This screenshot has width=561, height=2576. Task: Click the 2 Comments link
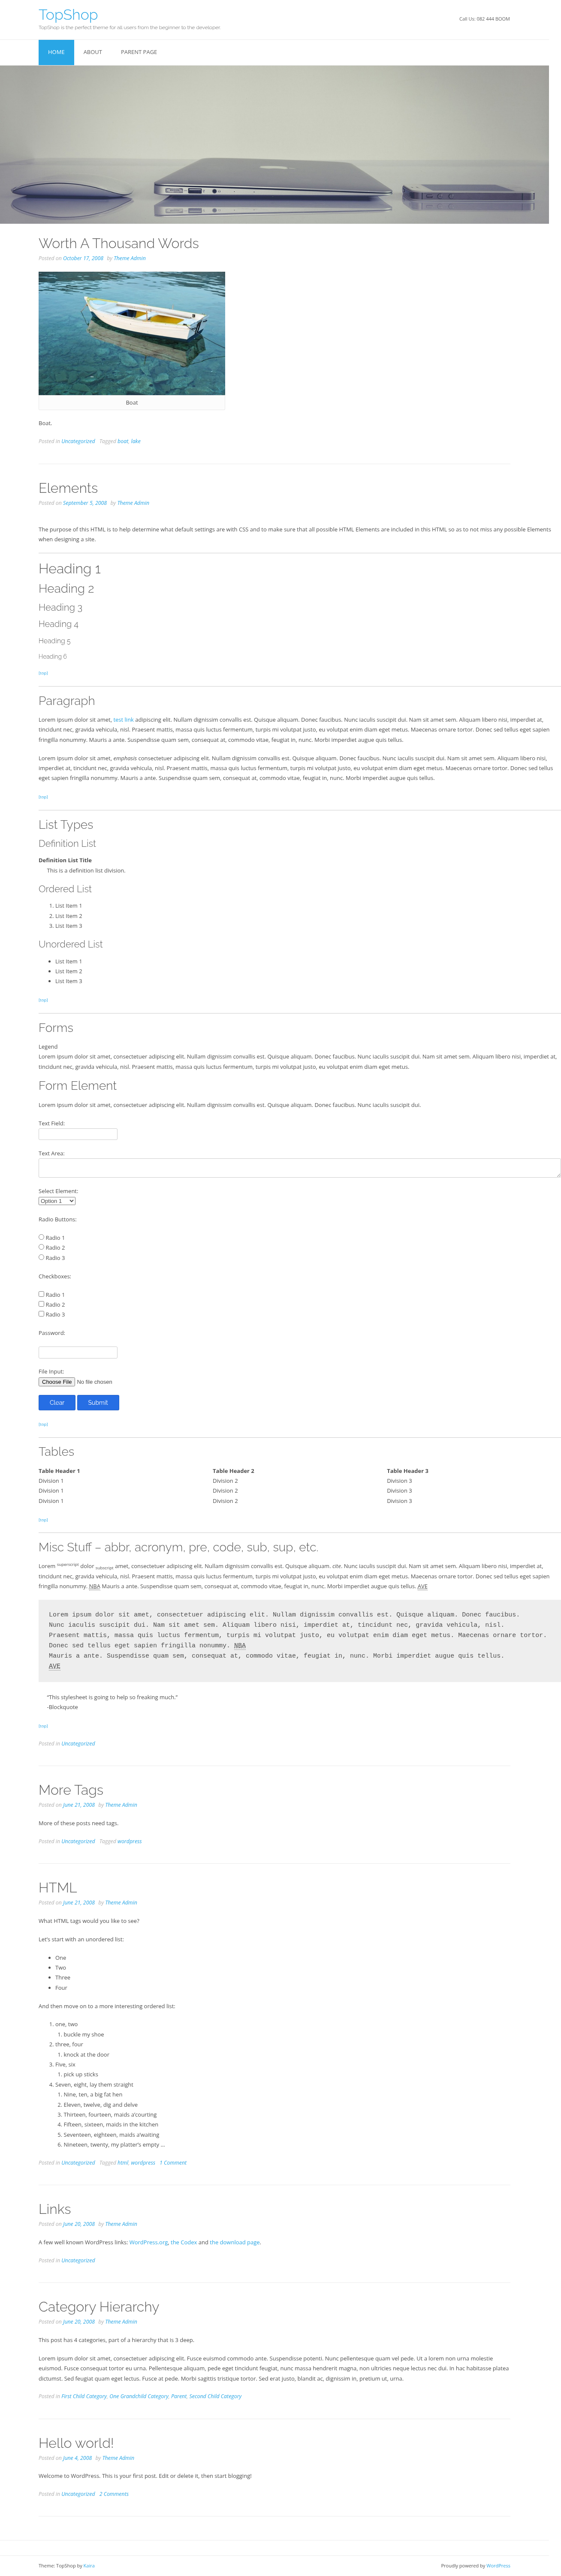[x=114, y=2494]
